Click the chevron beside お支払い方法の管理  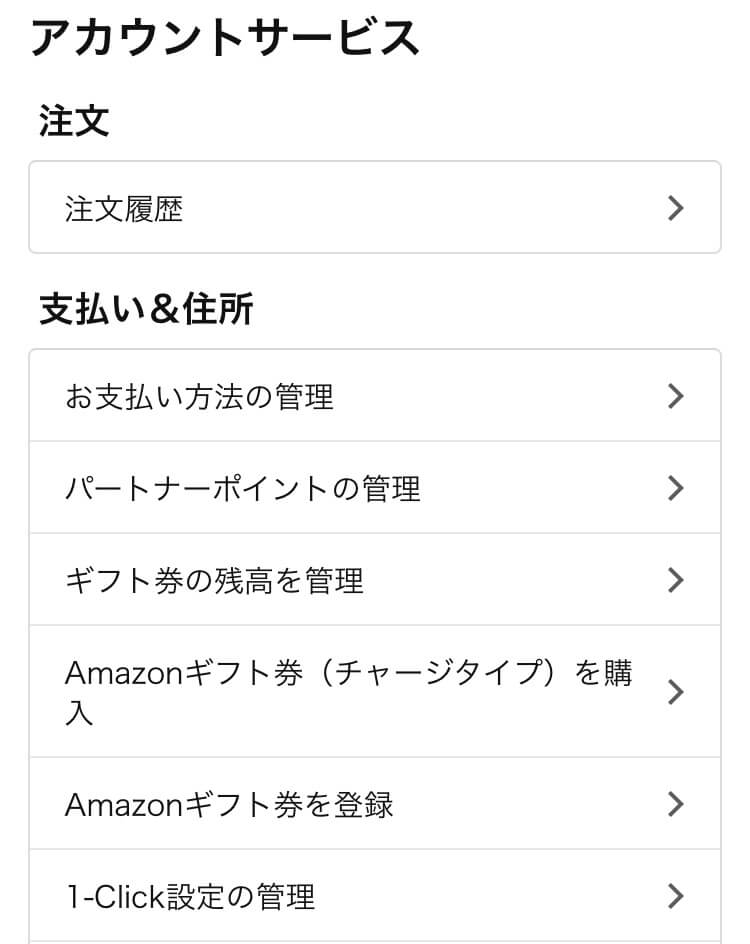pyautogui.click(x=675, y=396)
